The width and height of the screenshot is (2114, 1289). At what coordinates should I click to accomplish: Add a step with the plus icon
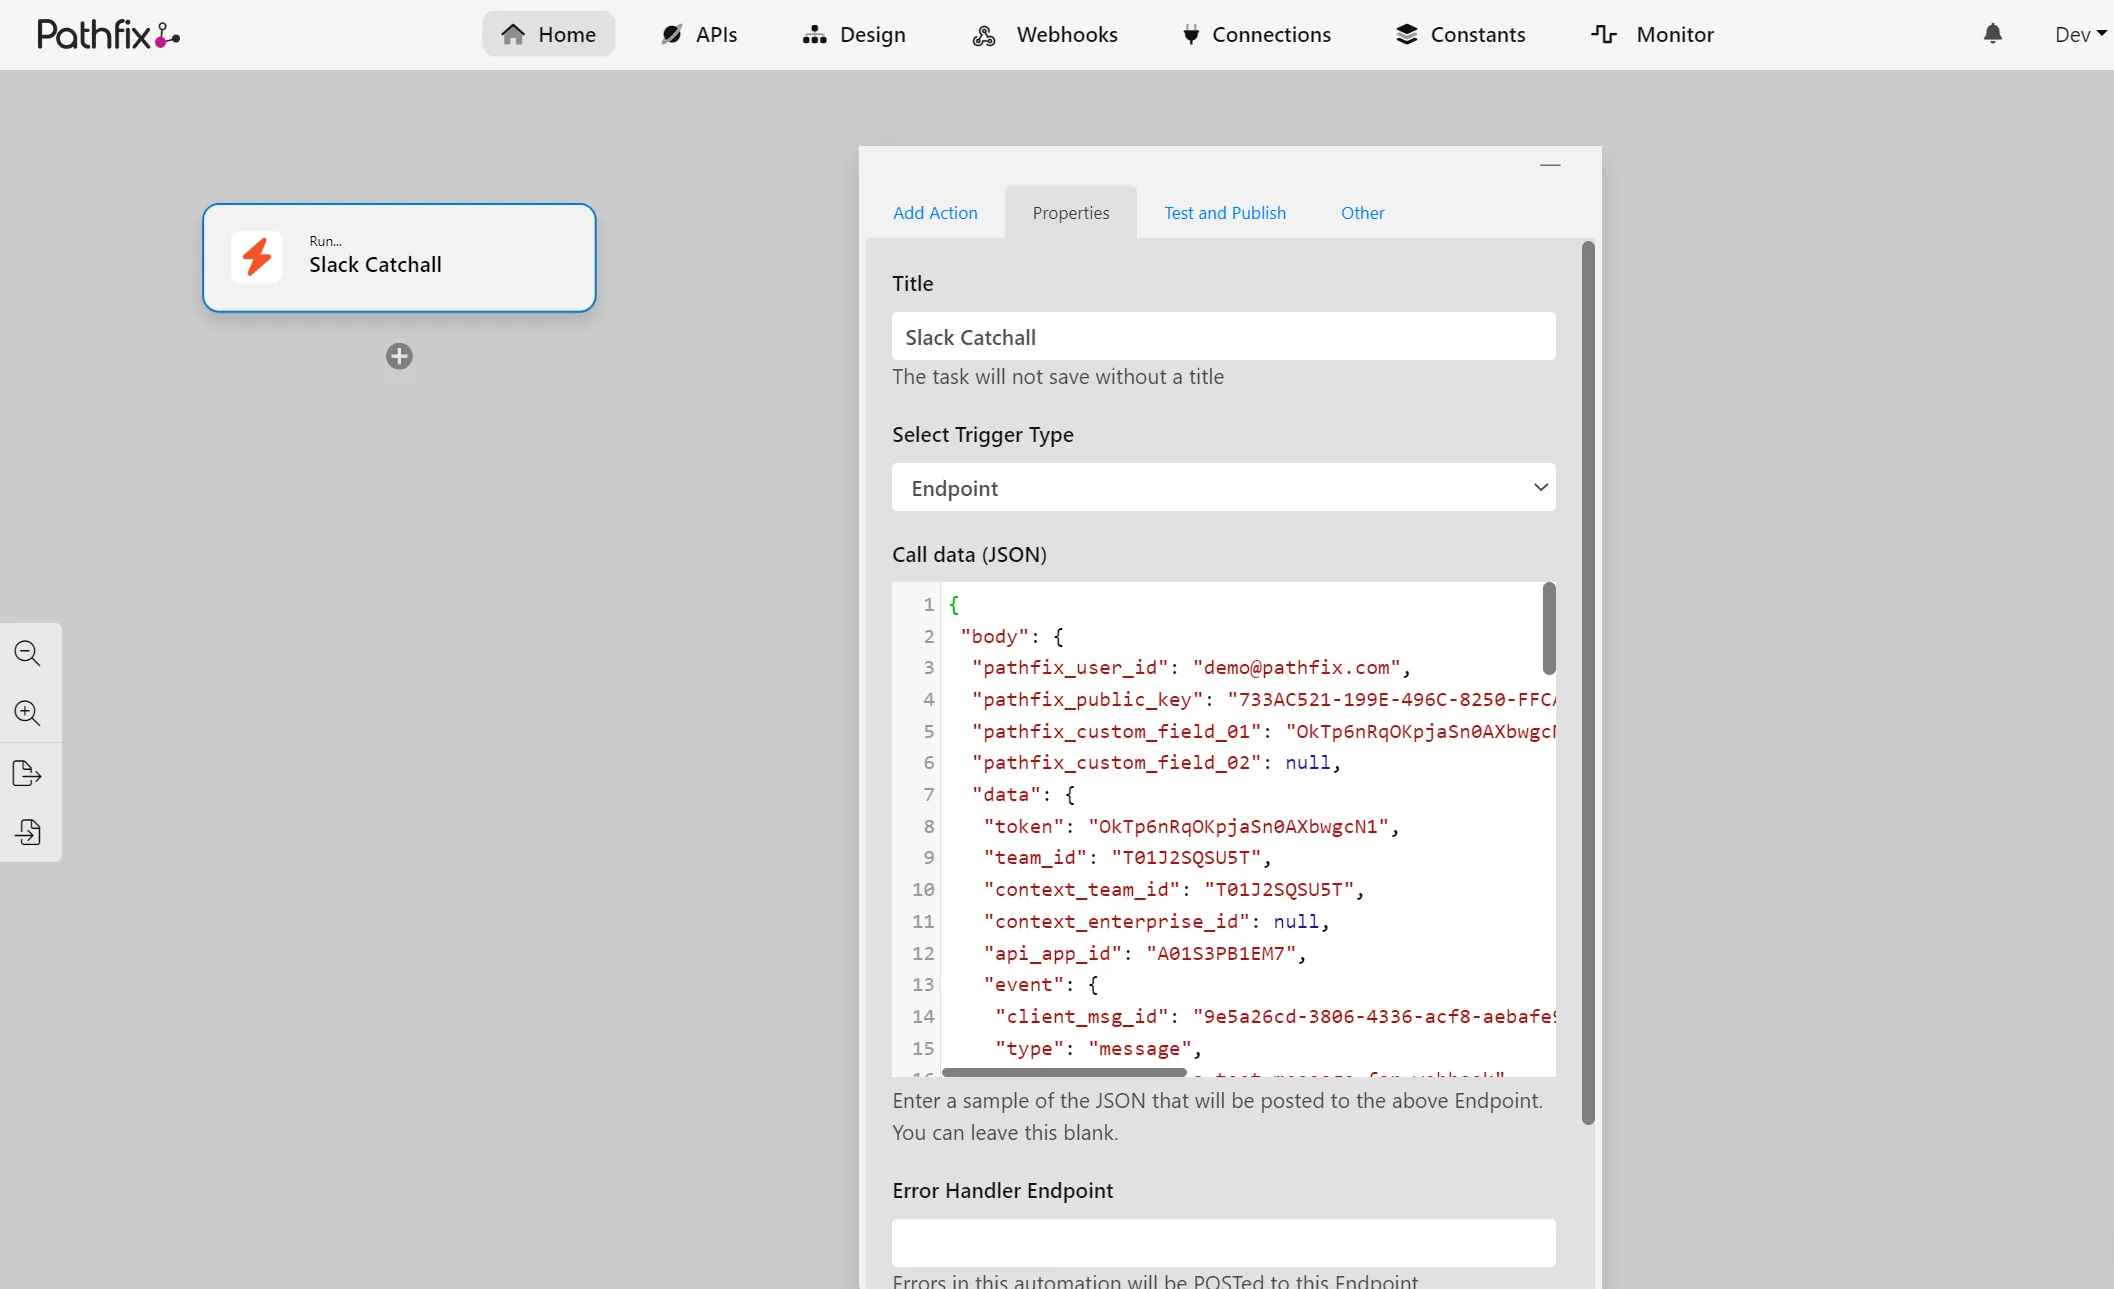click(x=399, y=356)
